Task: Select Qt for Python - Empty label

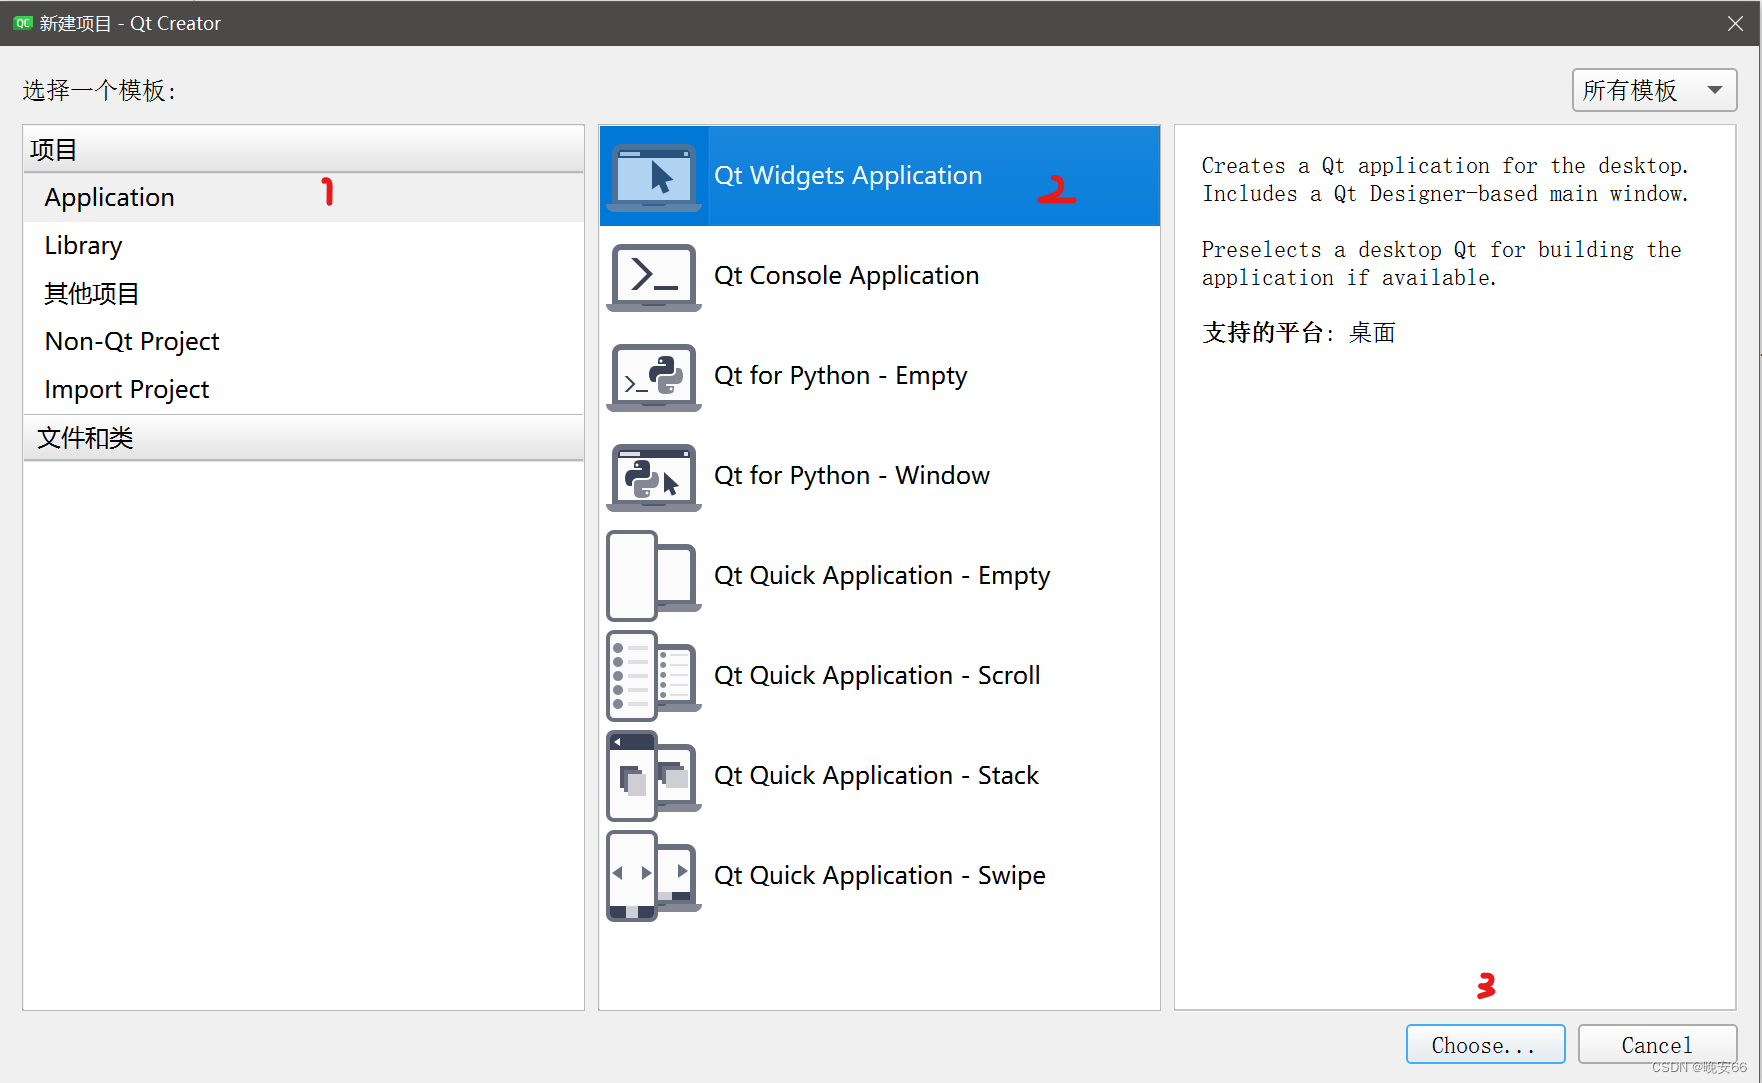Action: [841, 375]
